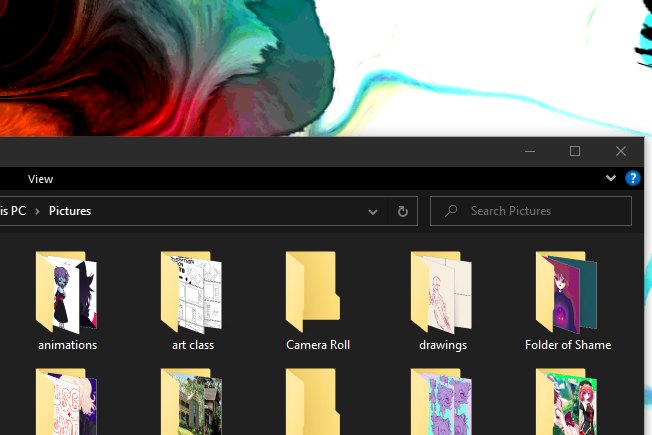Click Pictures in the address breadcrumb
The image size is (652, 435).
[x=70, y=211]
